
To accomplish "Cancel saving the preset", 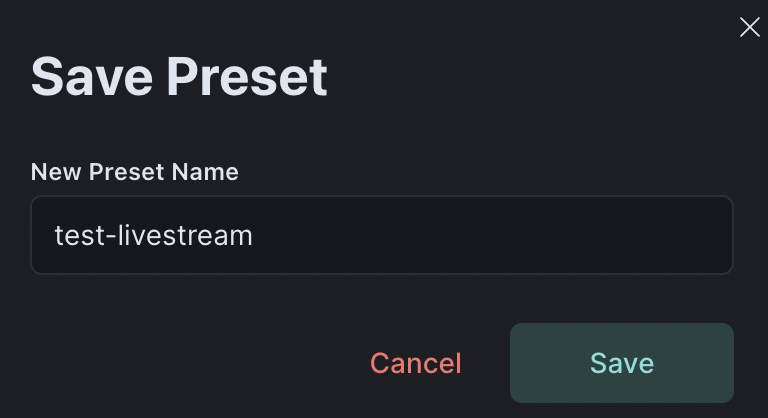I will (x=415, y=363).
